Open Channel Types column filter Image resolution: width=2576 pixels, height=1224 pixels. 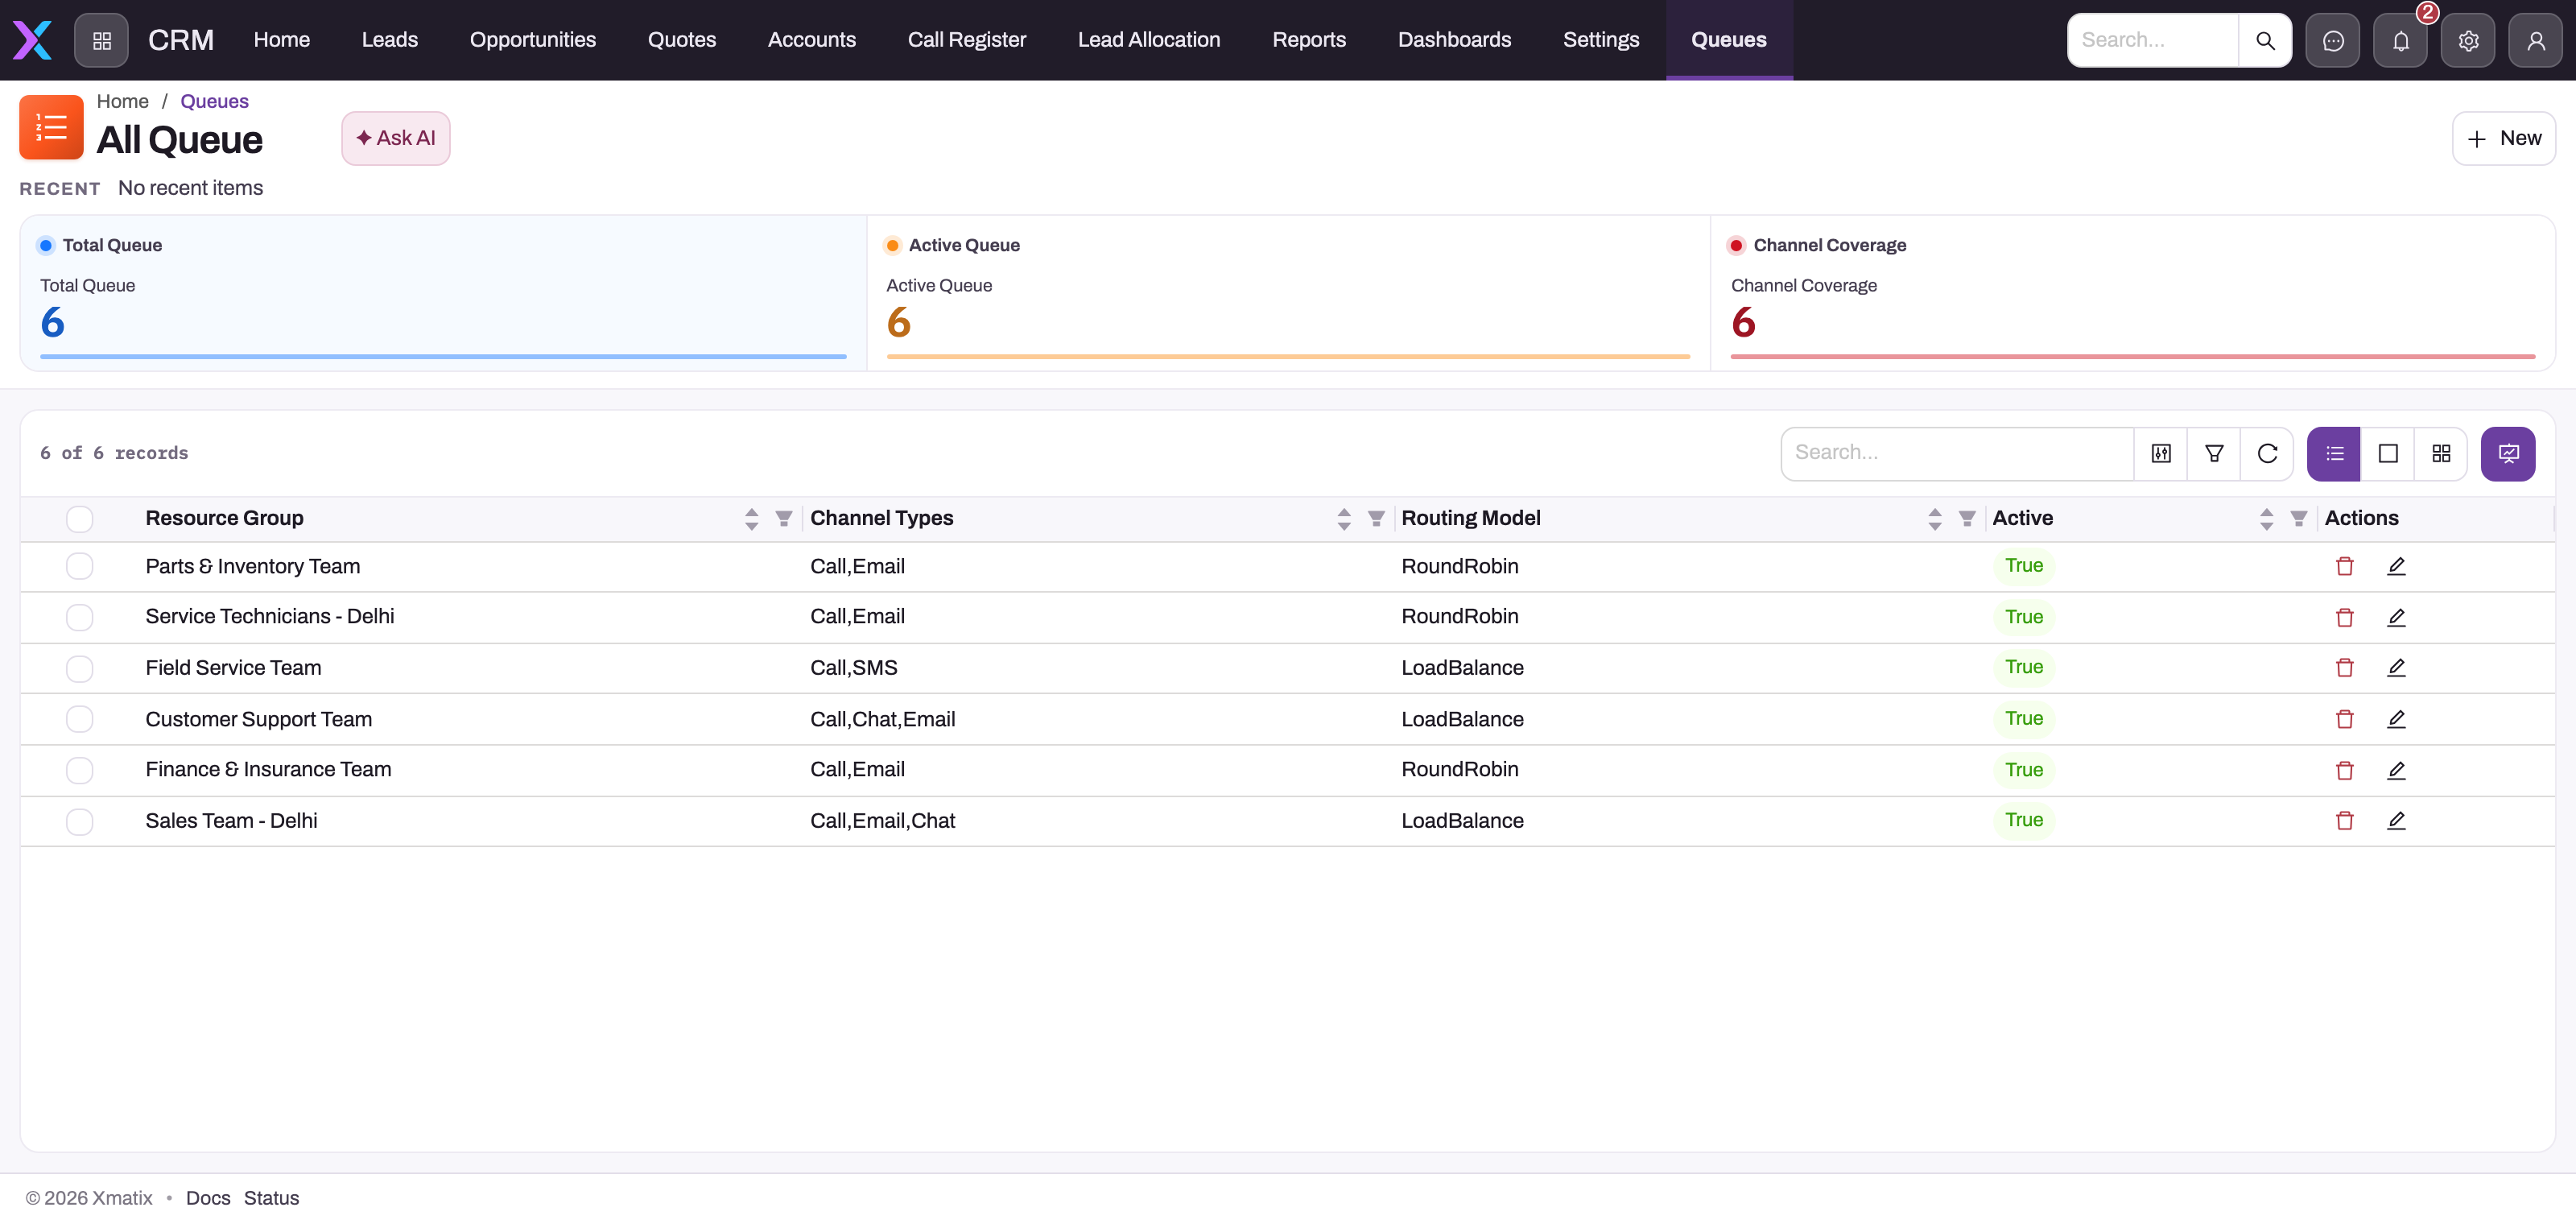point(1376,518)
